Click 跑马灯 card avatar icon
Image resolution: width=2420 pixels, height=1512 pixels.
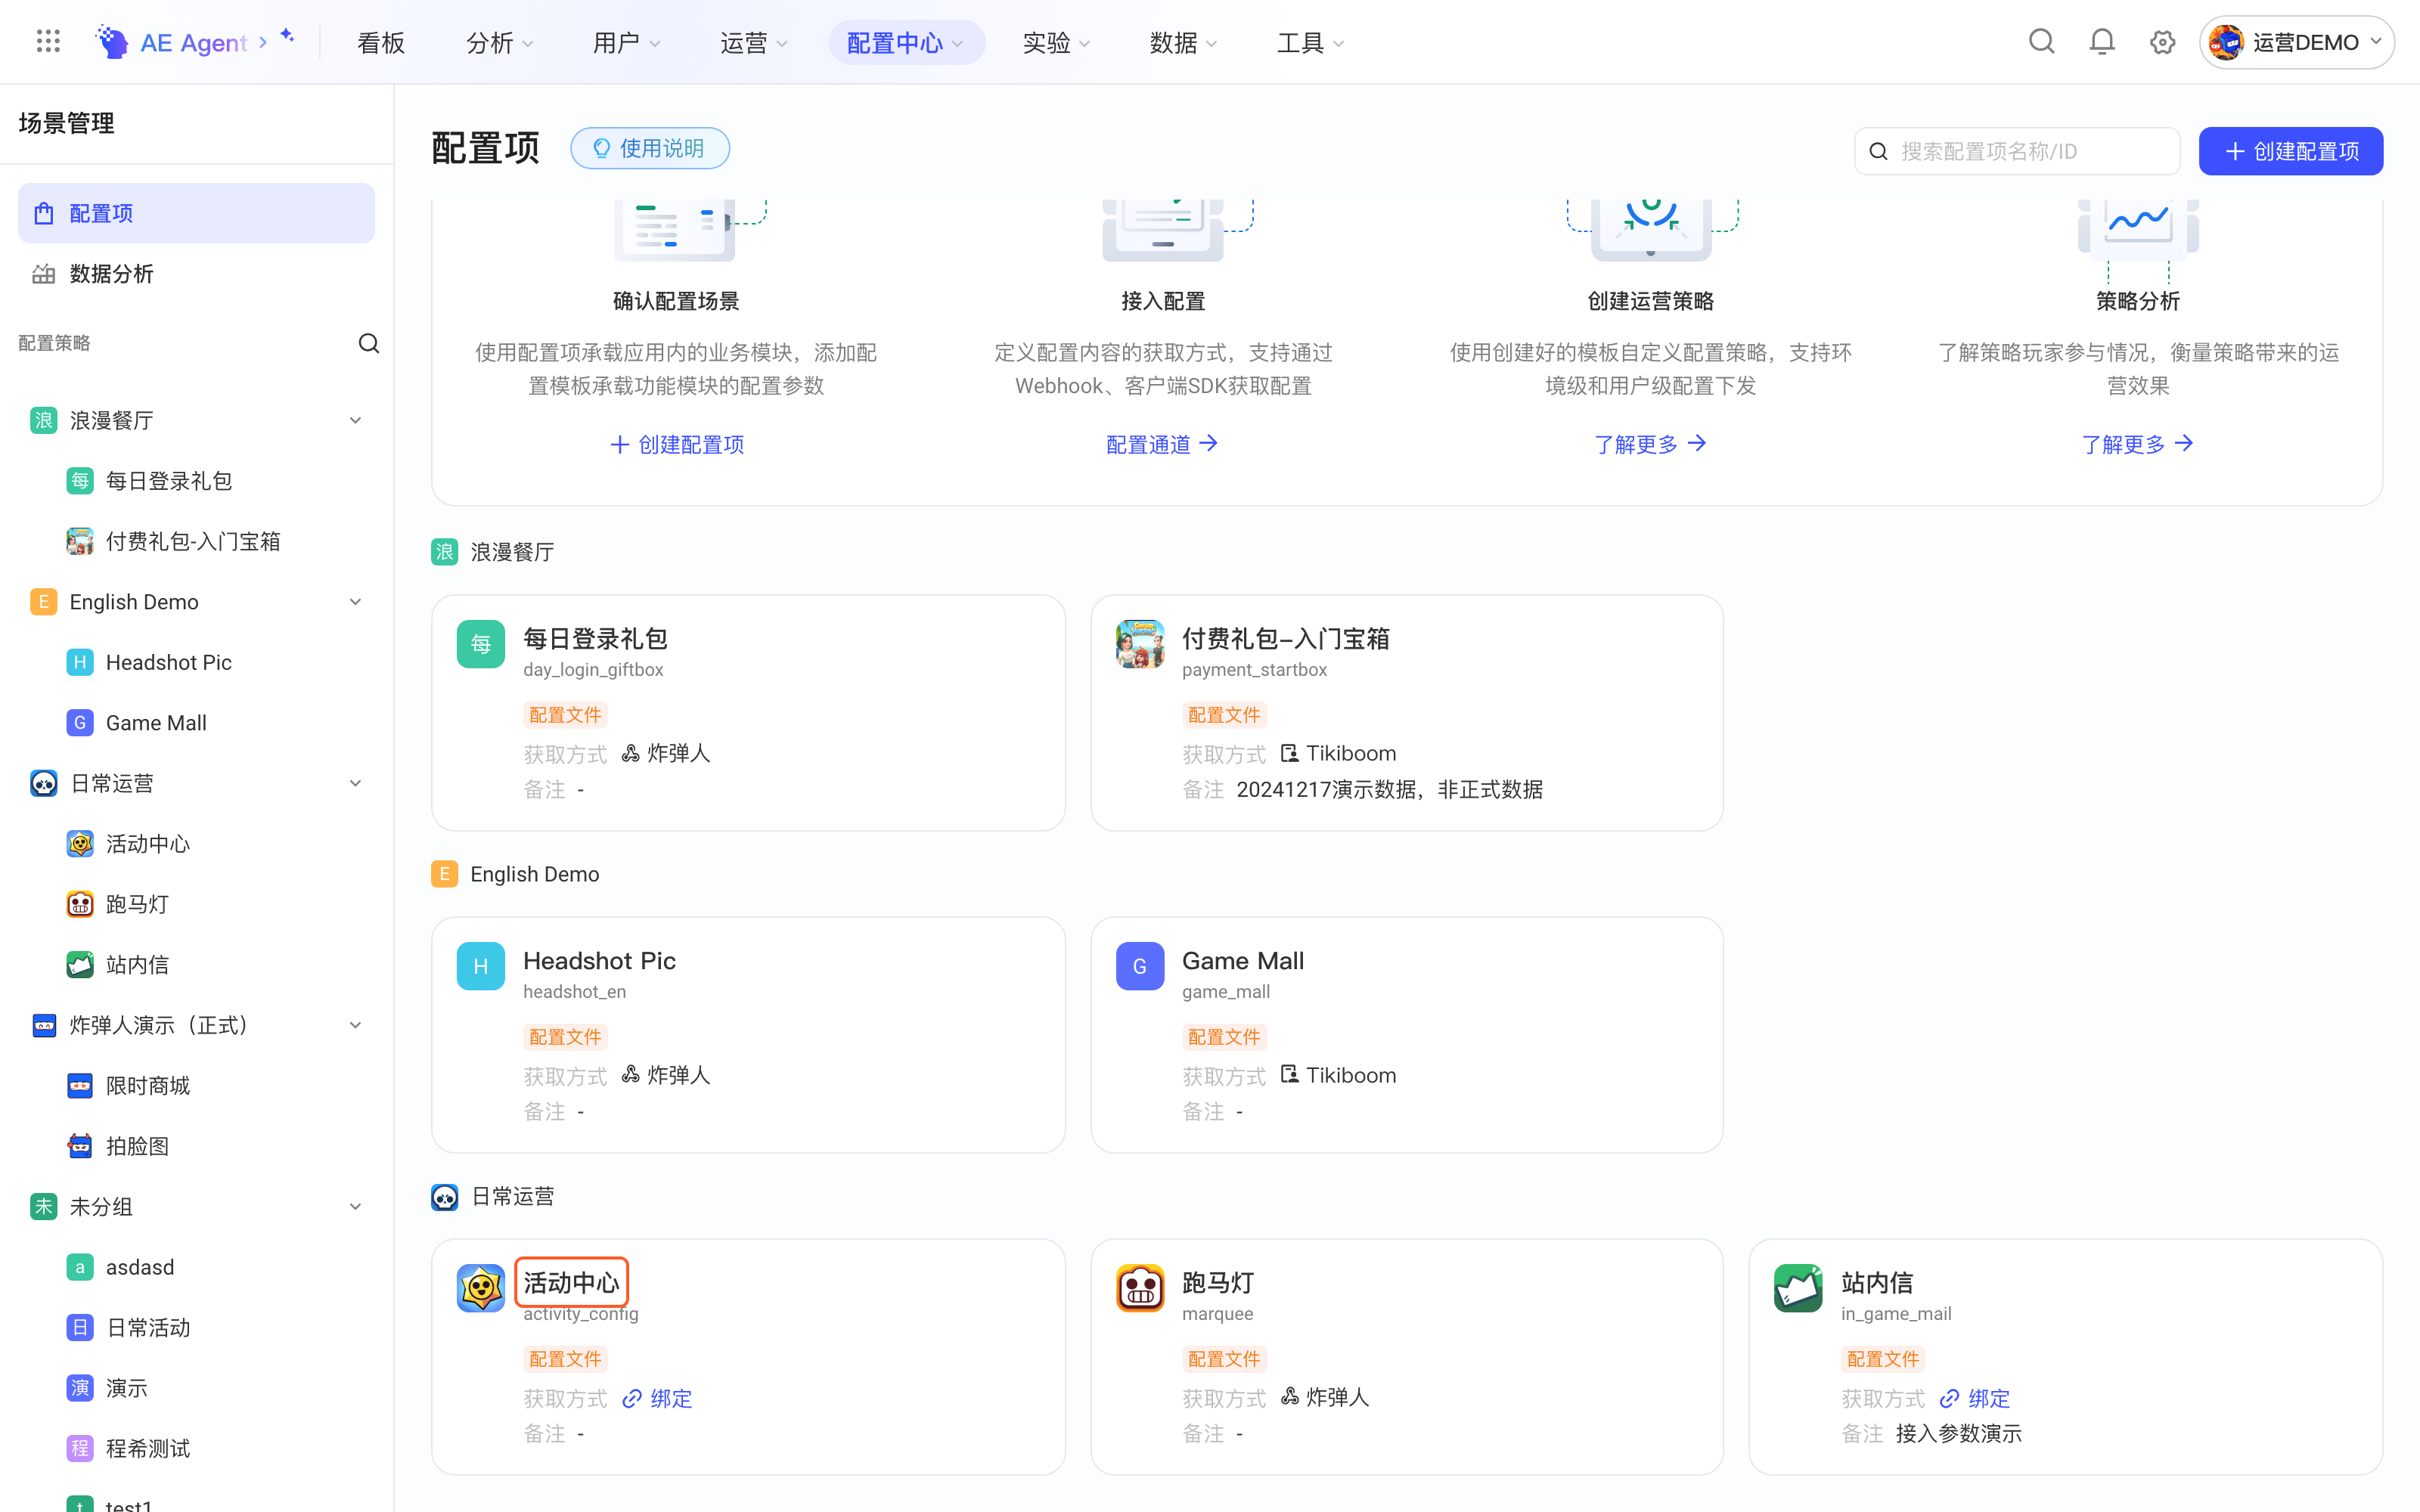tap(1140, 1288)
